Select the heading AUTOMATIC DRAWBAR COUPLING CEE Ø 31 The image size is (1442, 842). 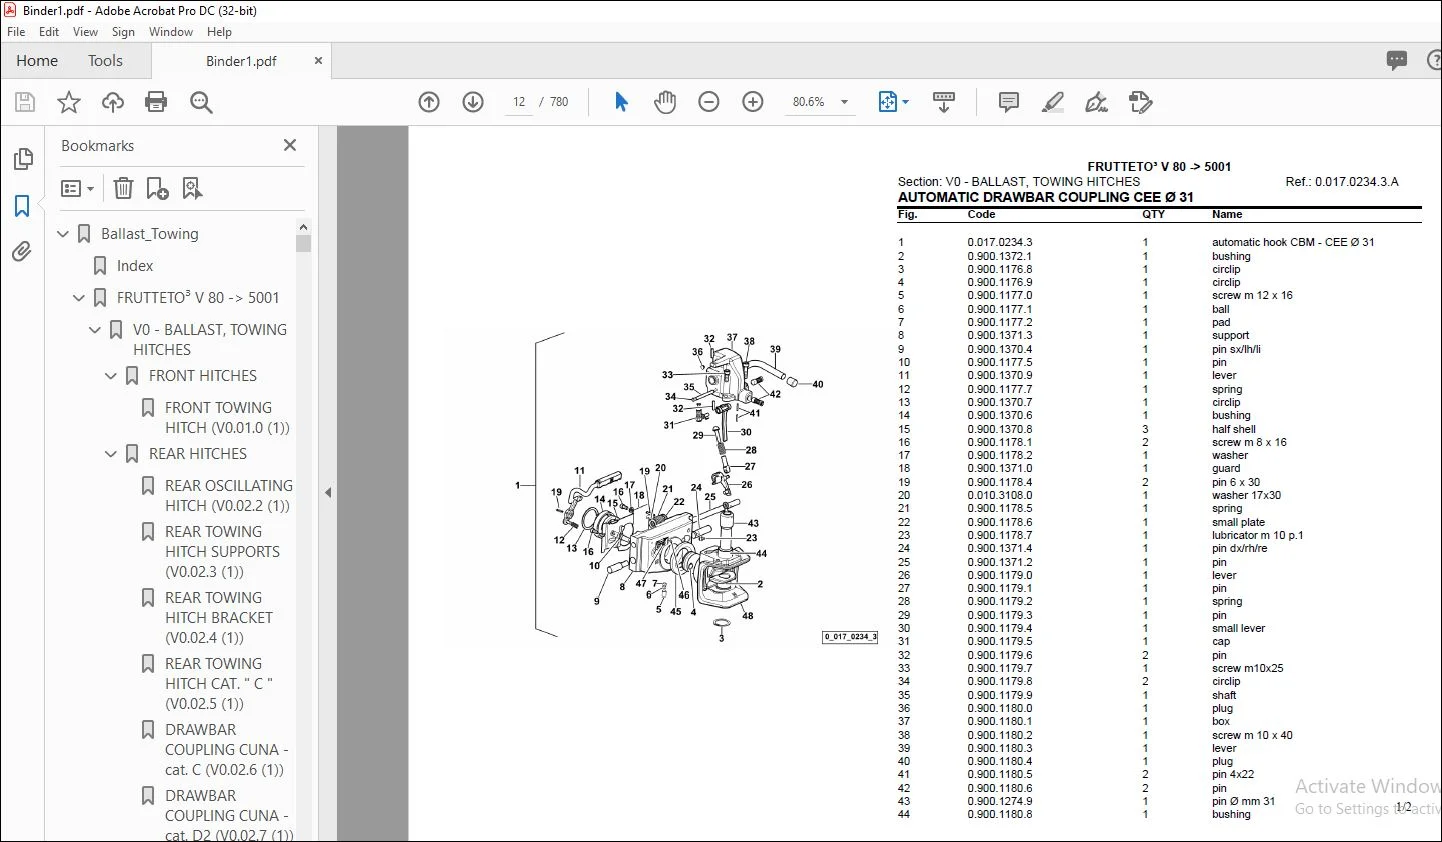(1046, 197)
